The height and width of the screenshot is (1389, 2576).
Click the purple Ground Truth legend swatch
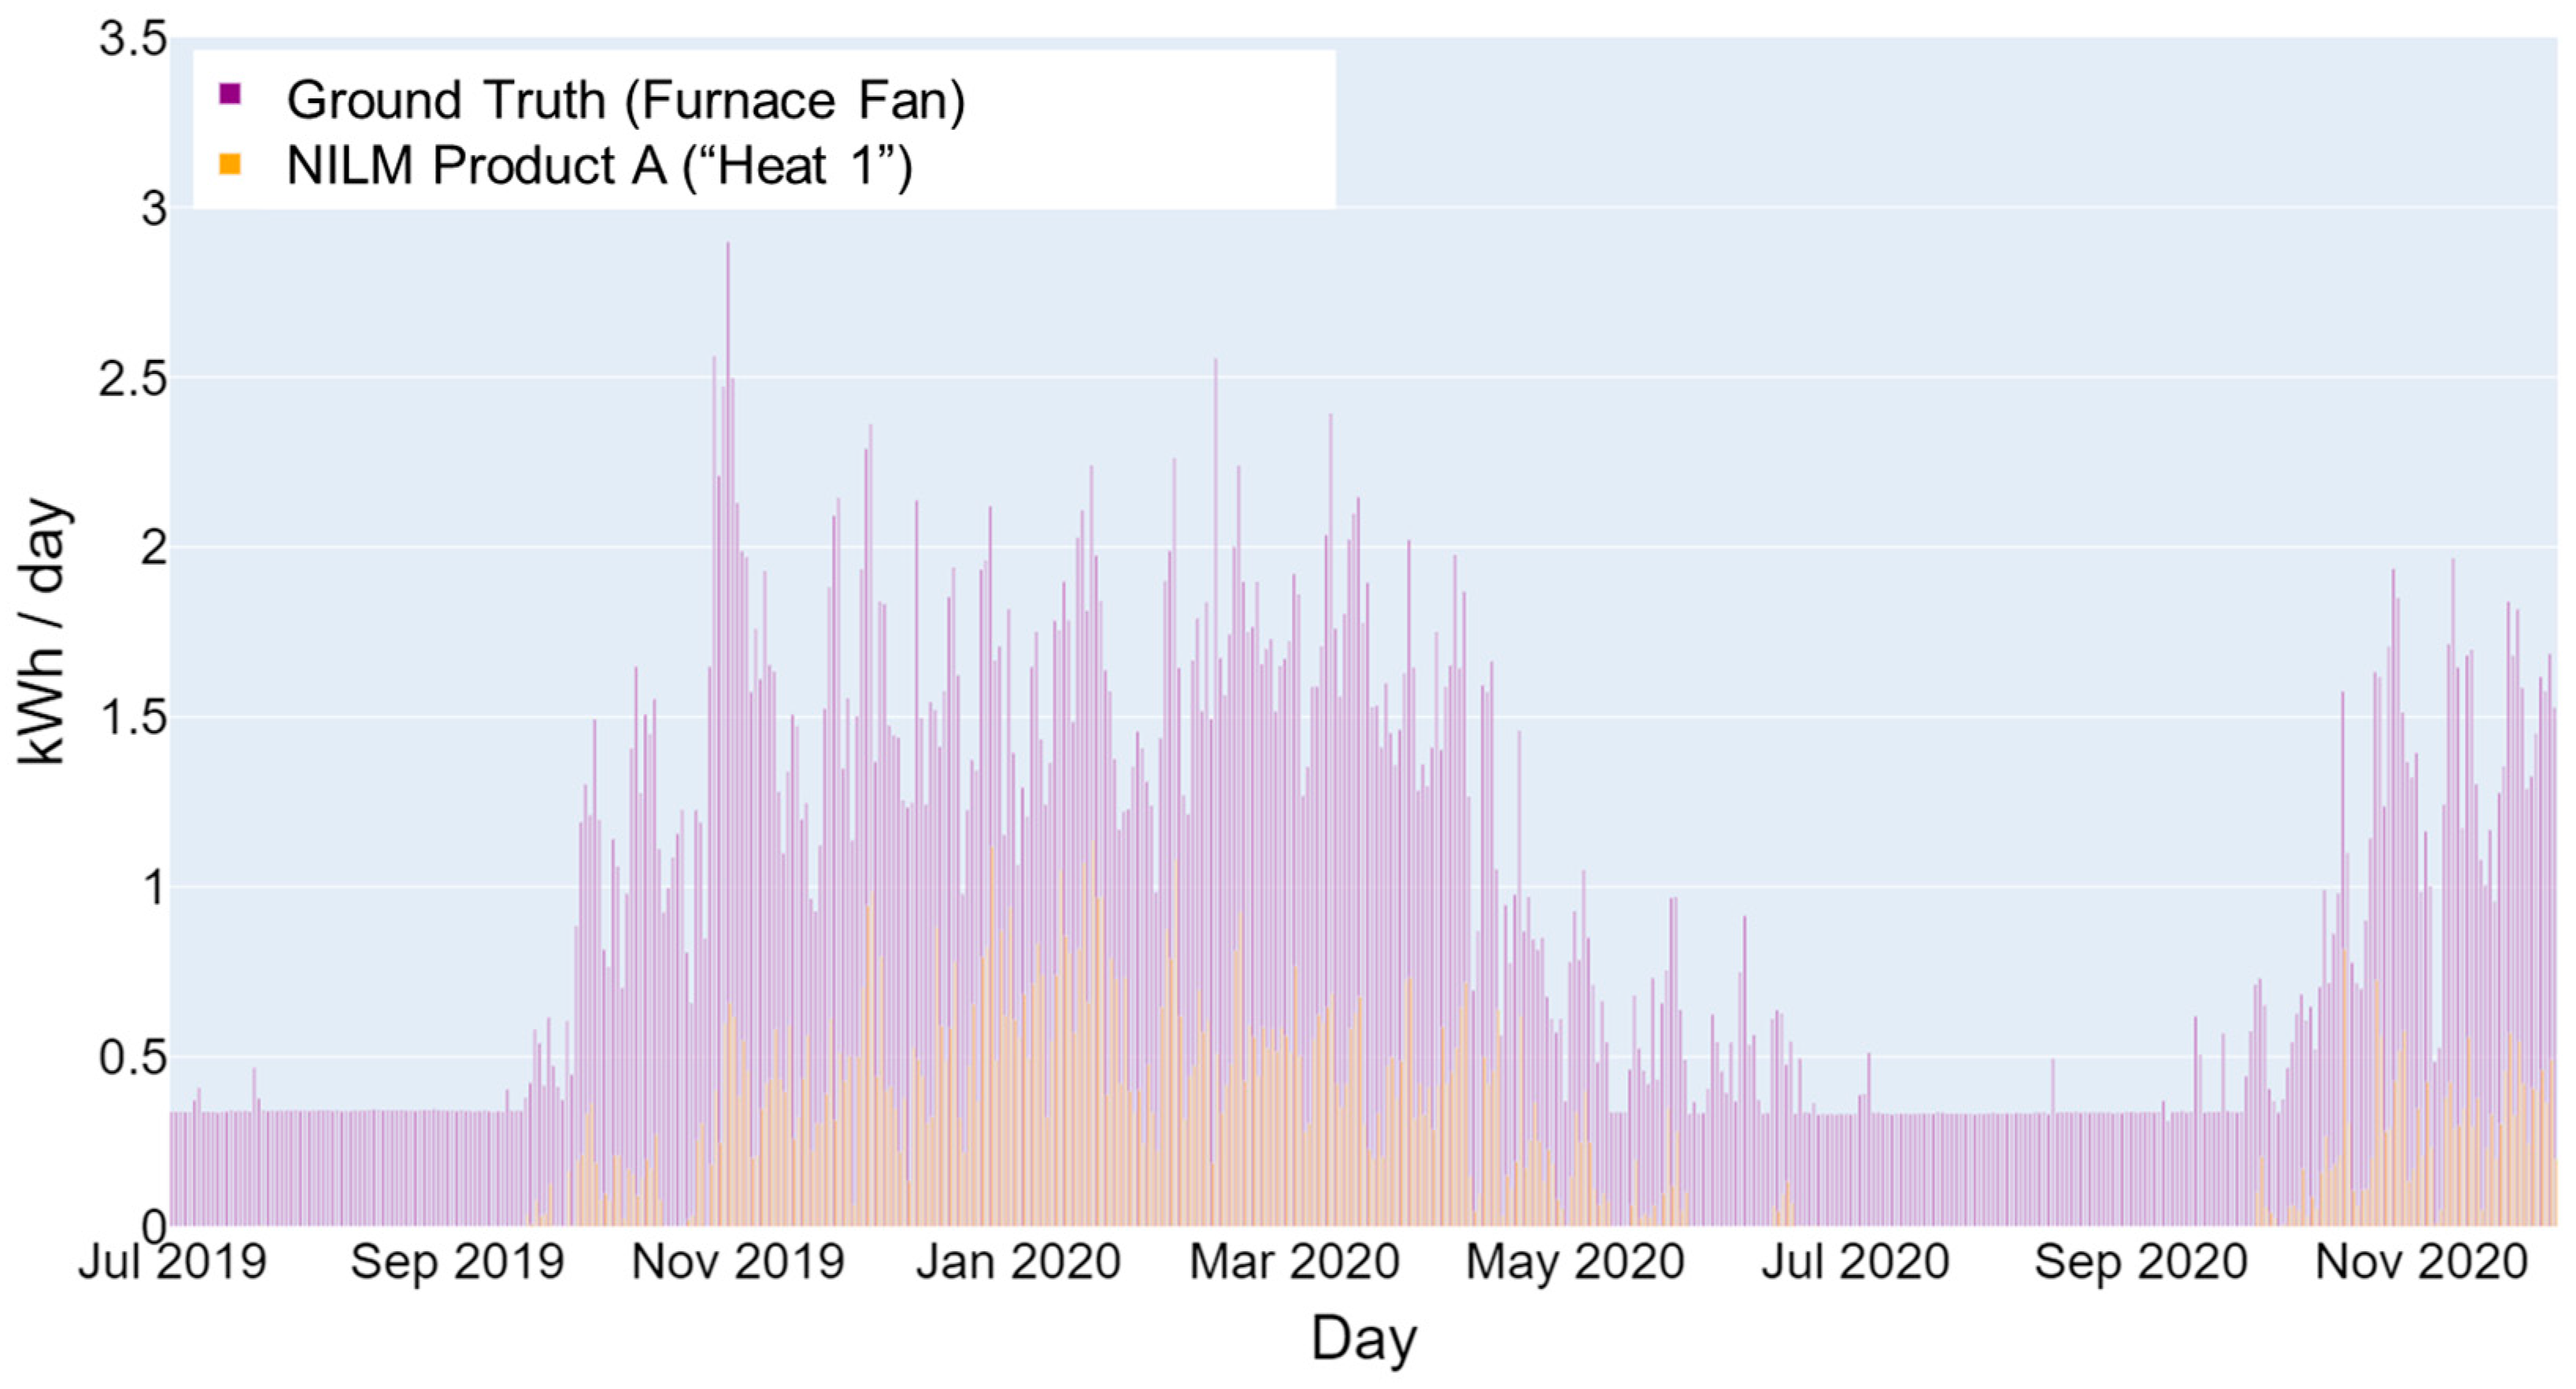click(x=230, y=95)
